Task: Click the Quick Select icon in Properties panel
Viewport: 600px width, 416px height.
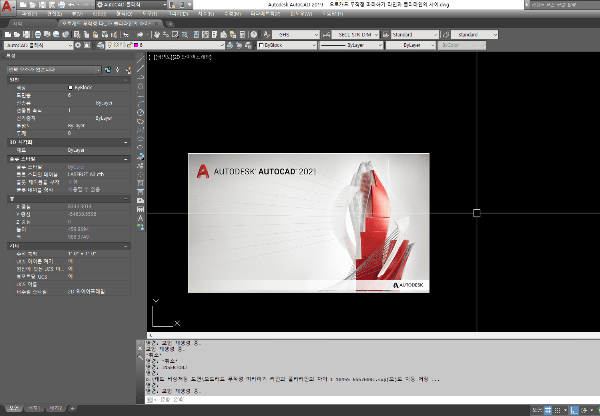Action: (128, 70)
